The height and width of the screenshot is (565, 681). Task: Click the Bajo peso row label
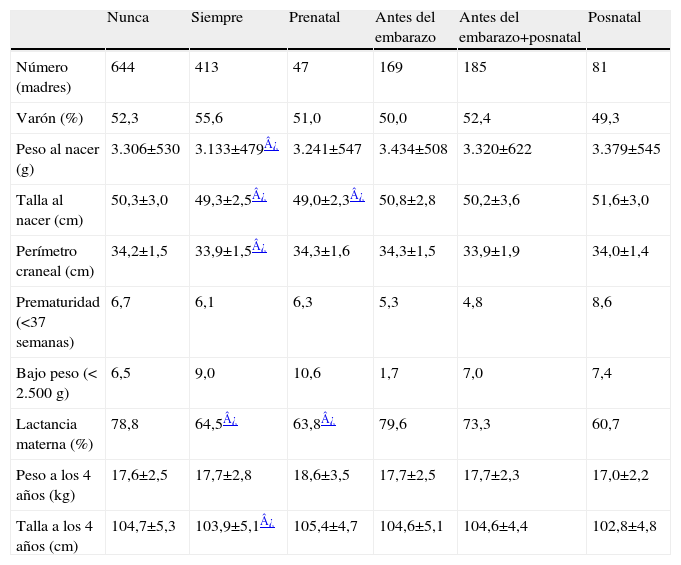pos(55,381)
